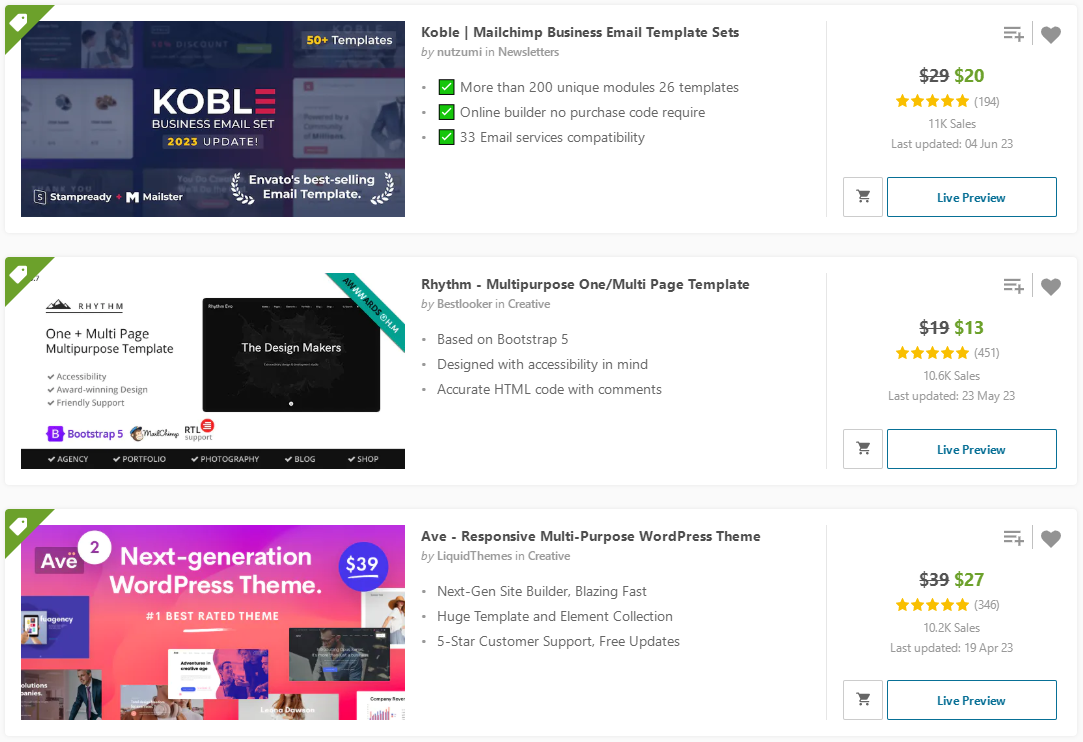
Task: View author nutzumi's profile
Action: point(459,52)
